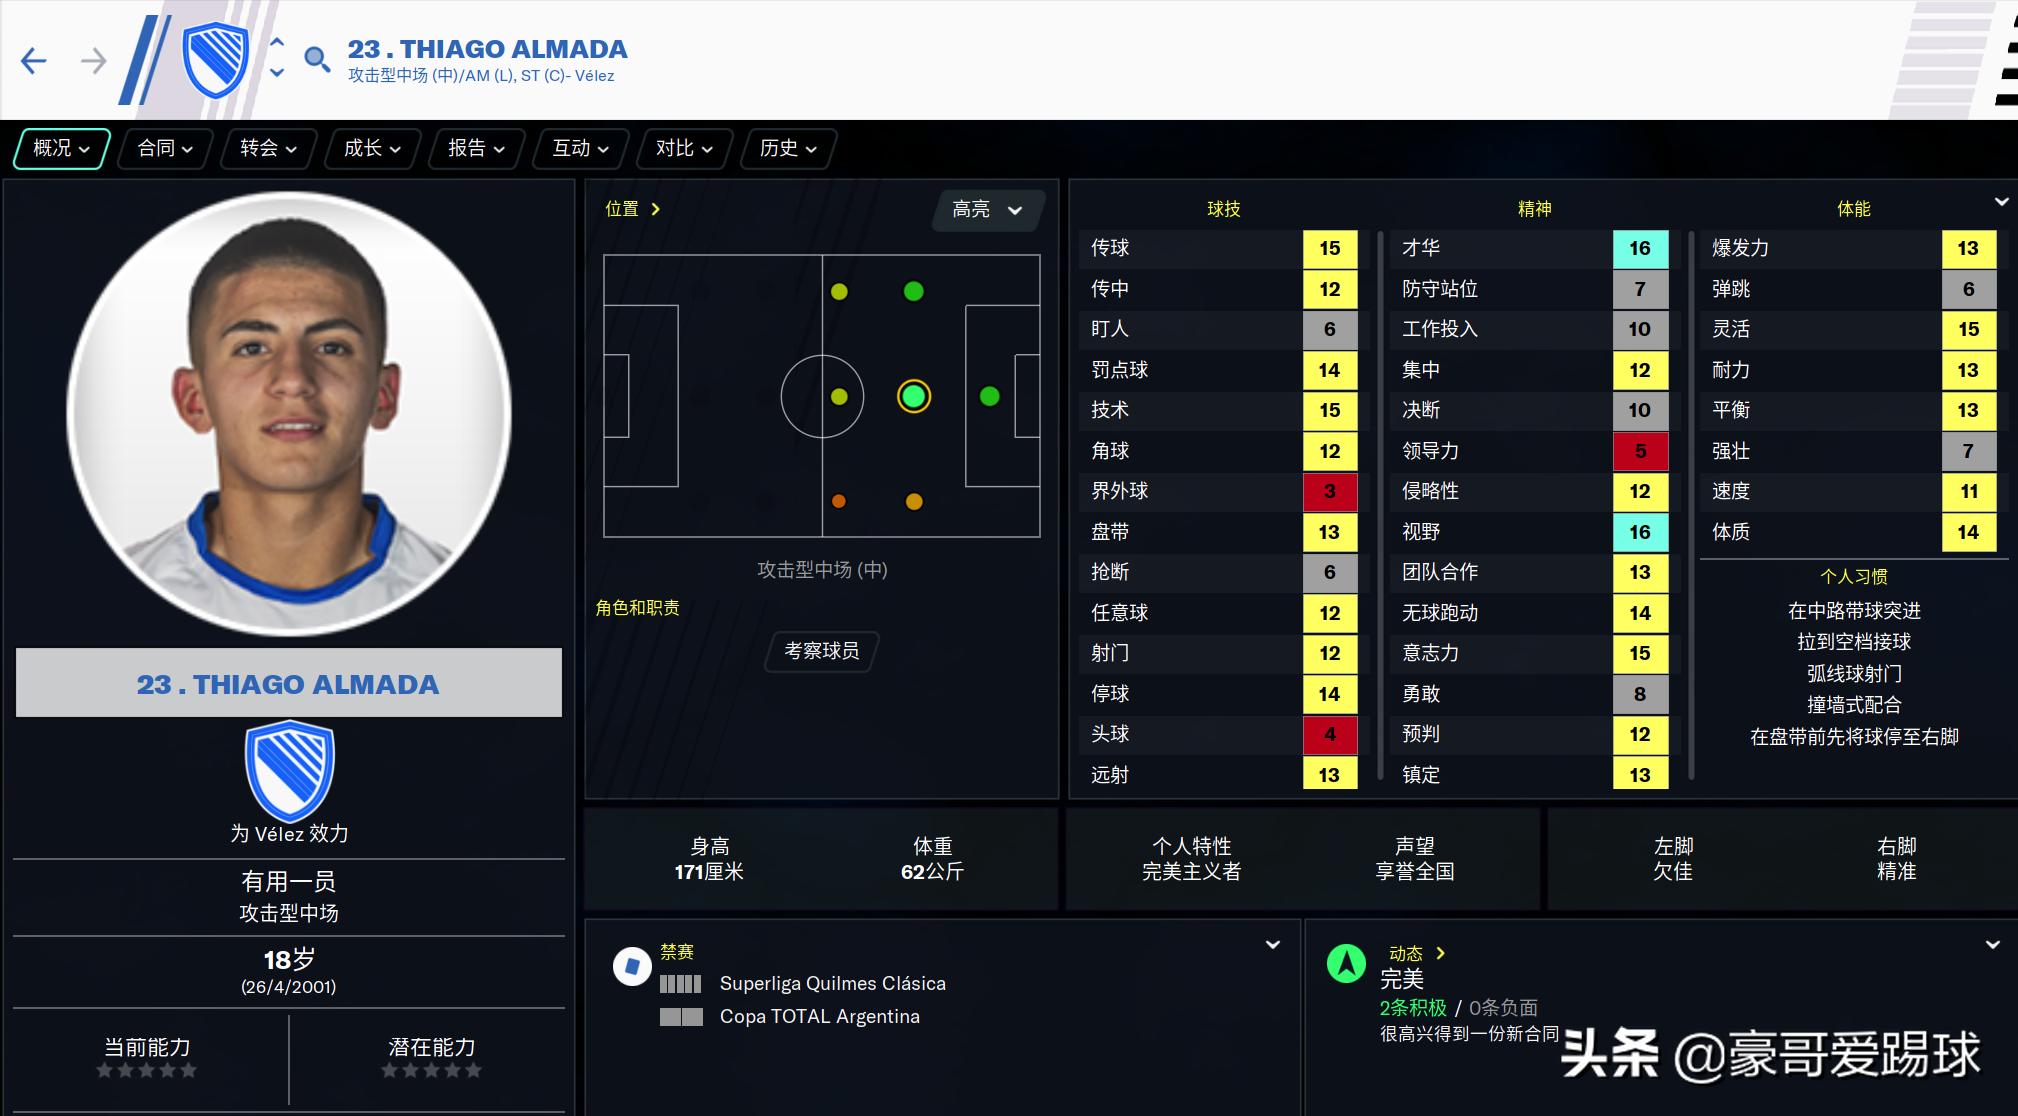Screen dimensions: 2018x1116
Task: Collapse the 禁赛 suspension panel
Action: click(1273, 945)
